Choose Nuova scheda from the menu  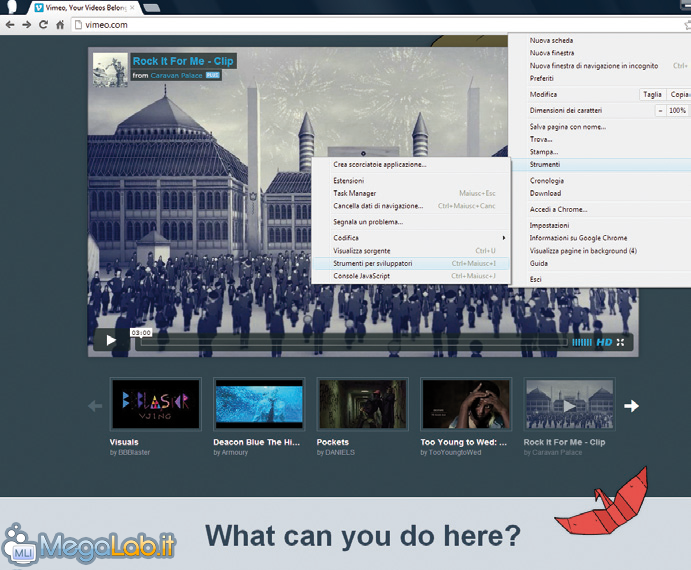coord(551,40)
